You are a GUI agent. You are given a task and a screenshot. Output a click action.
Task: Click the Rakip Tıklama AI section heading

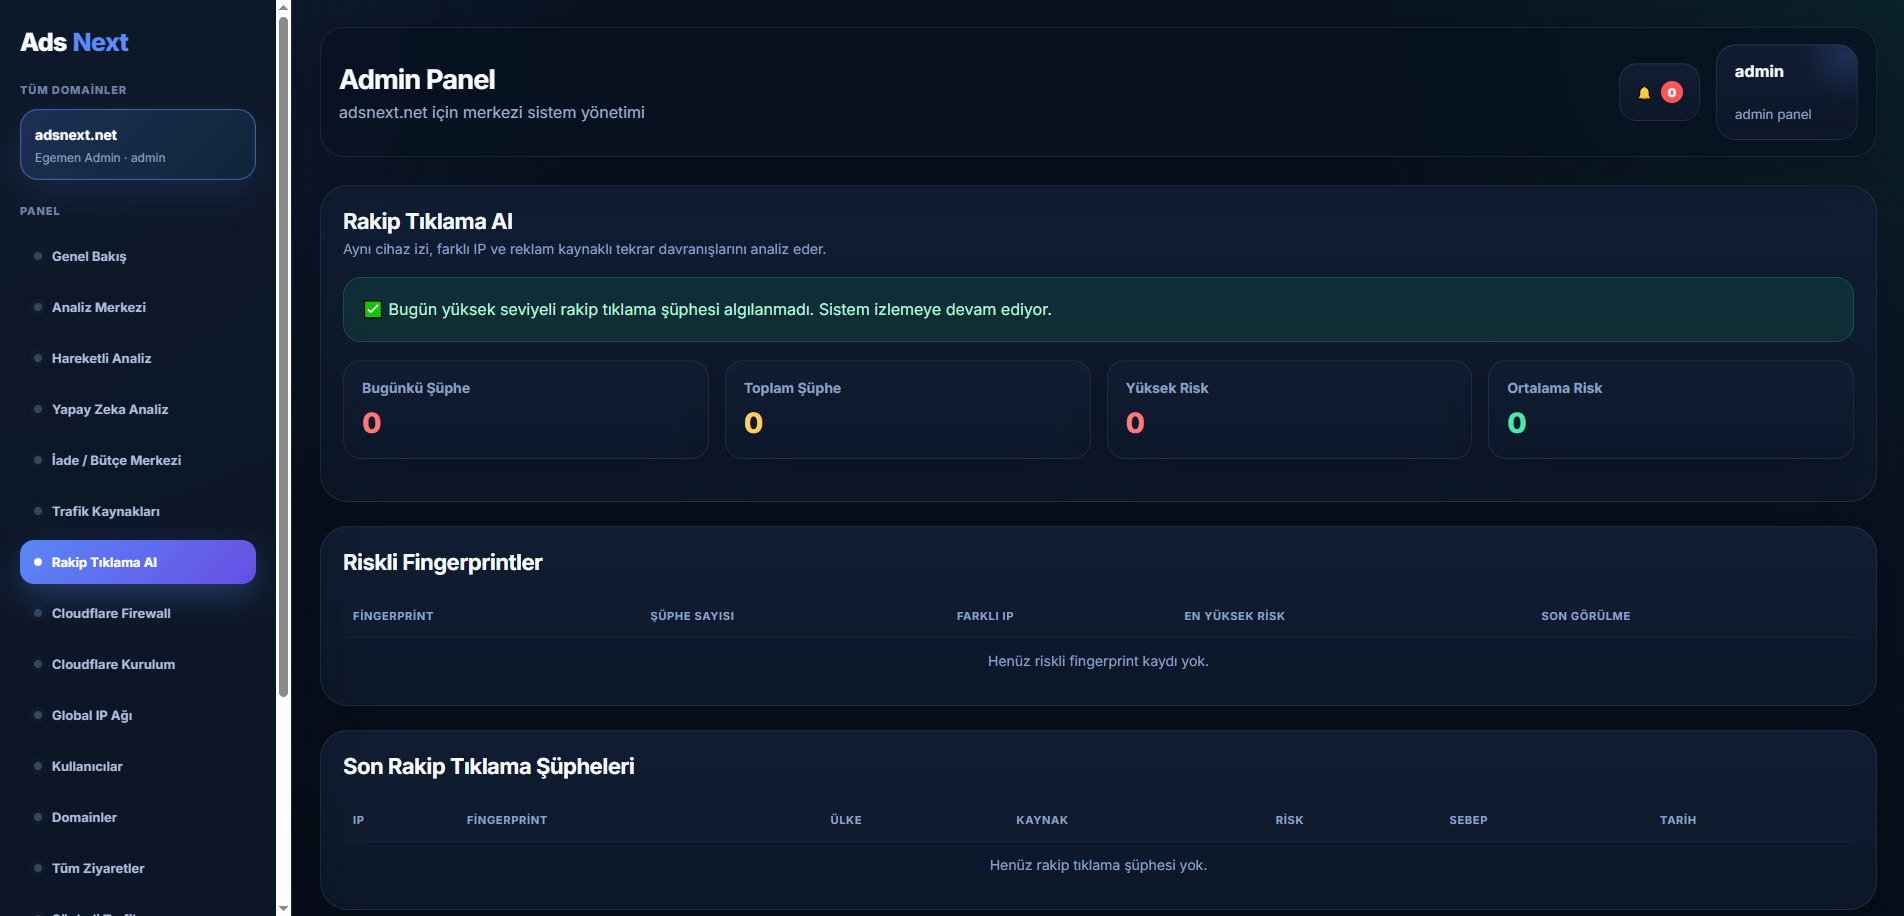point(428,221)
